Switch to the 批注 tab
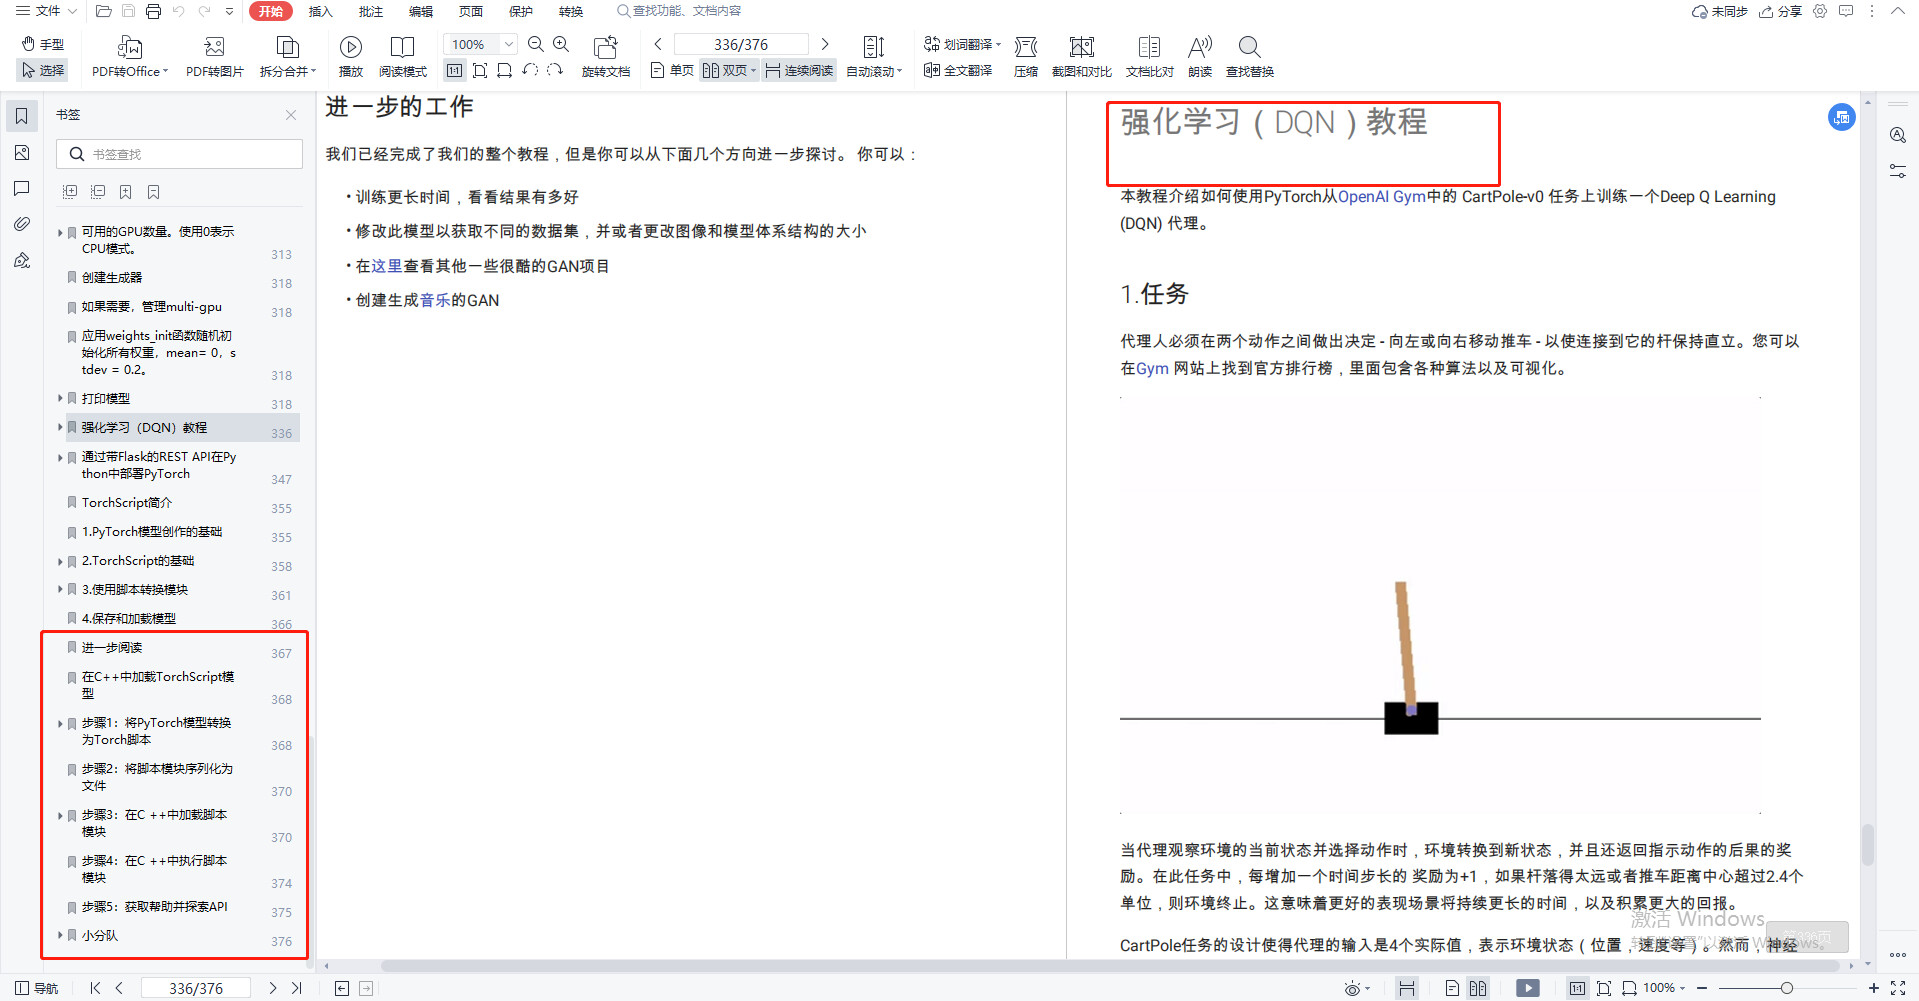Image resolution: width=1919 pixels, height=1001 pixels. [x=370, y=12]
